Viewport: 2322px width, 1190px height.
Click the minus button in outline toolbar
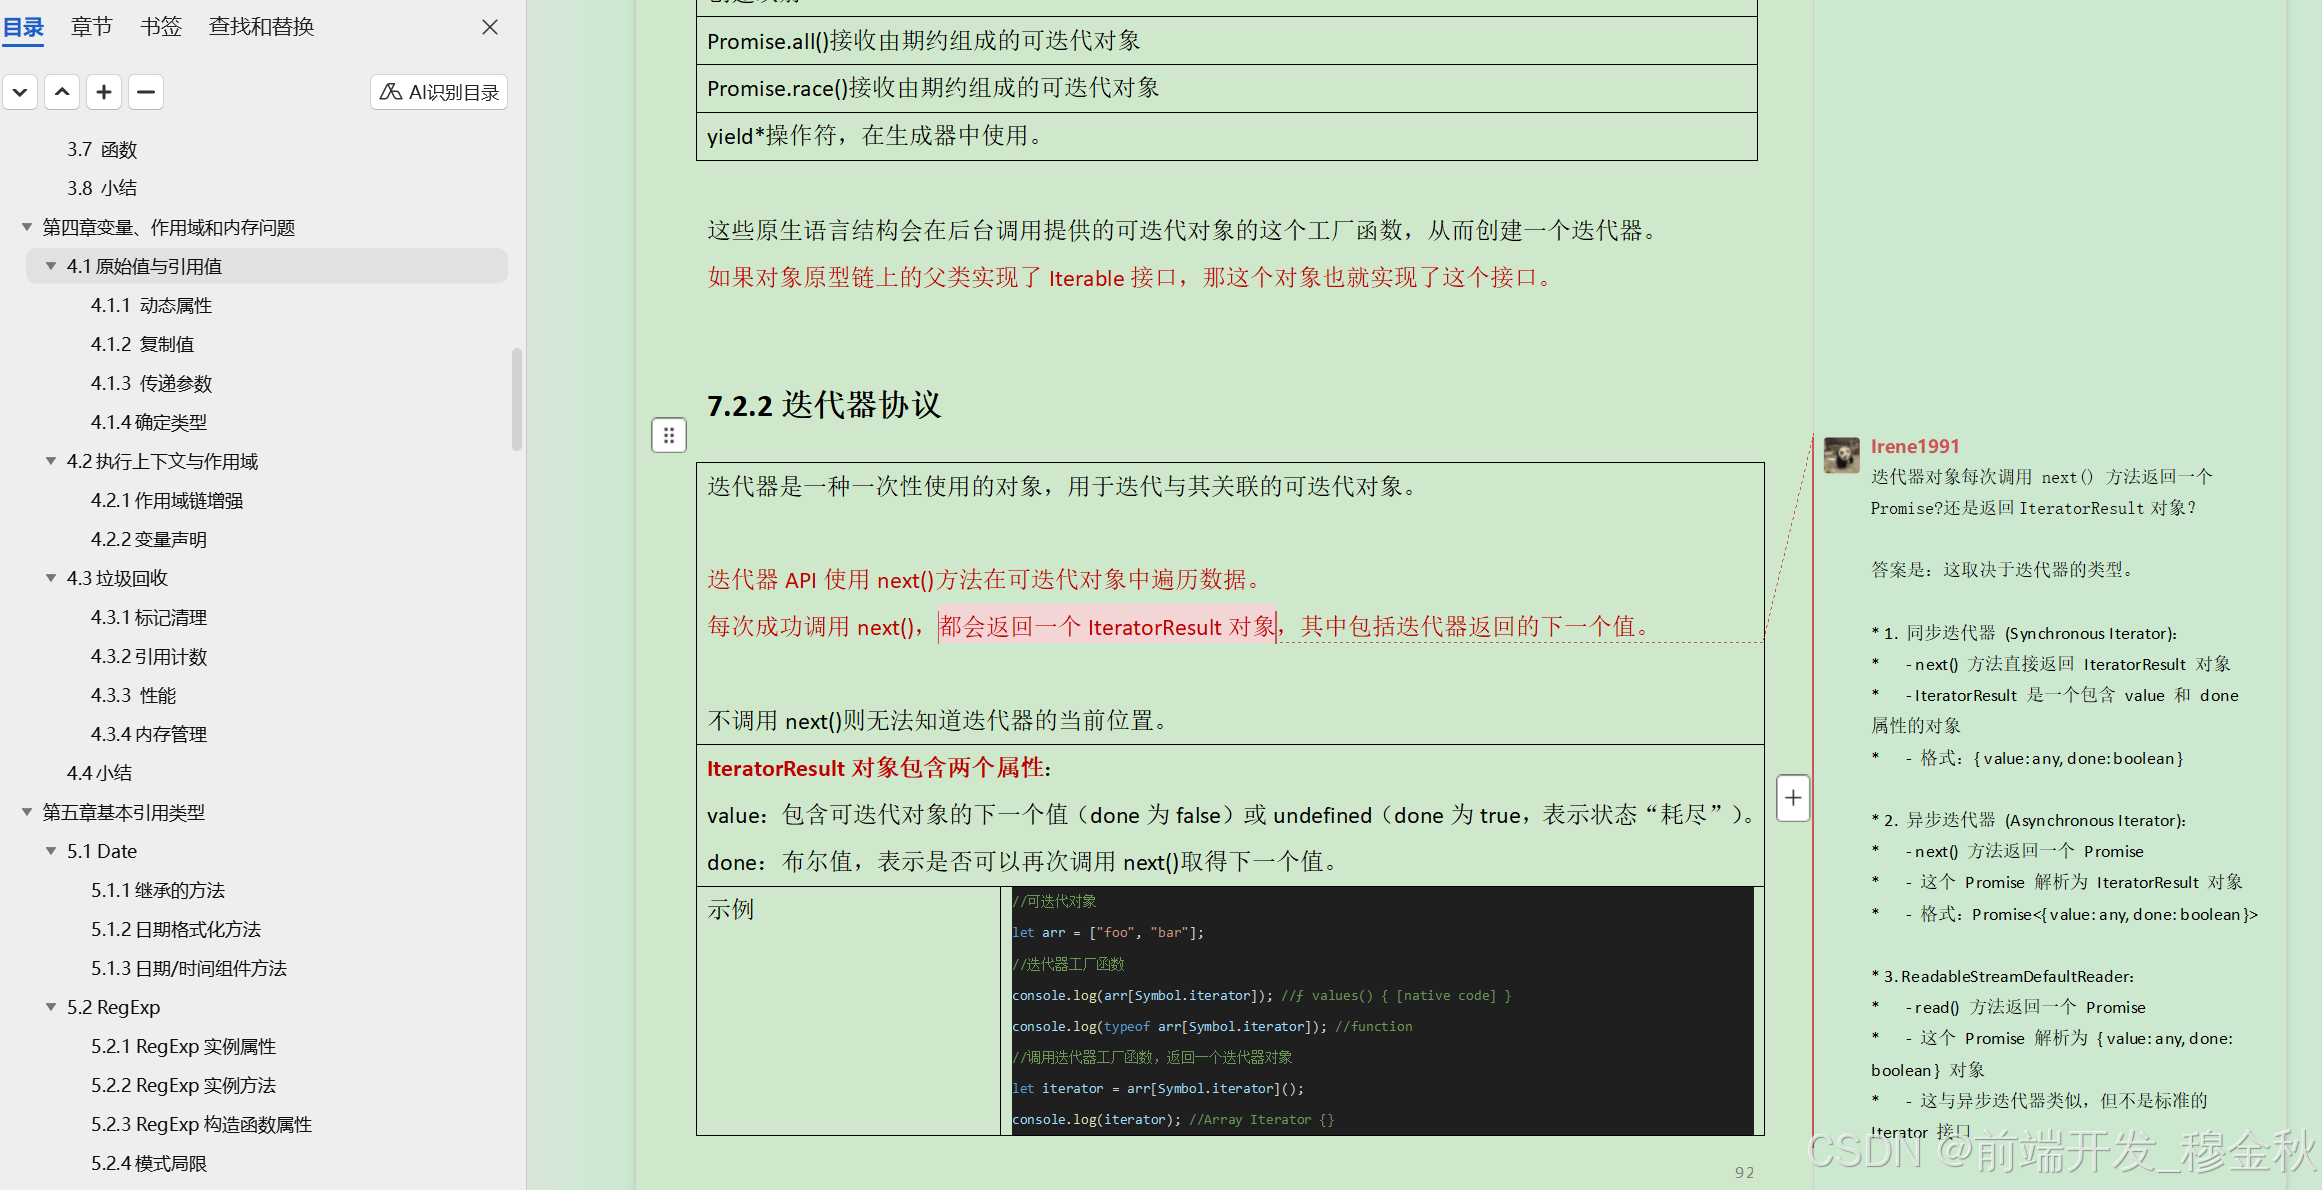click(x=146, y=92)
